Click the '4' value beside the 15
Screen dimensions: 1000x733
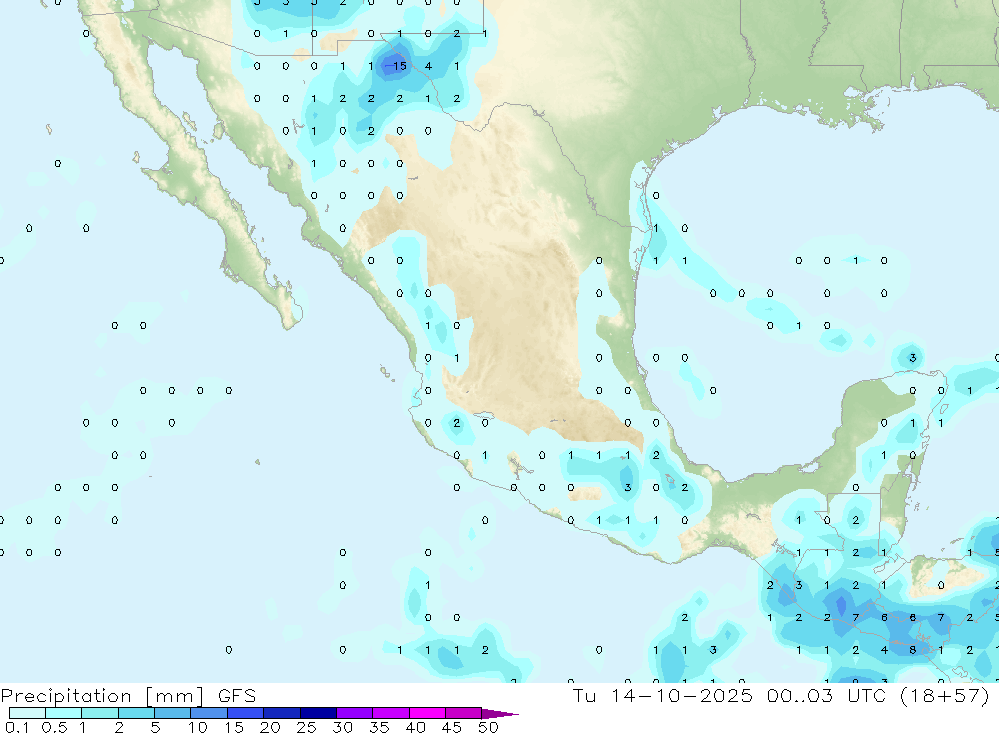point(428,66)
